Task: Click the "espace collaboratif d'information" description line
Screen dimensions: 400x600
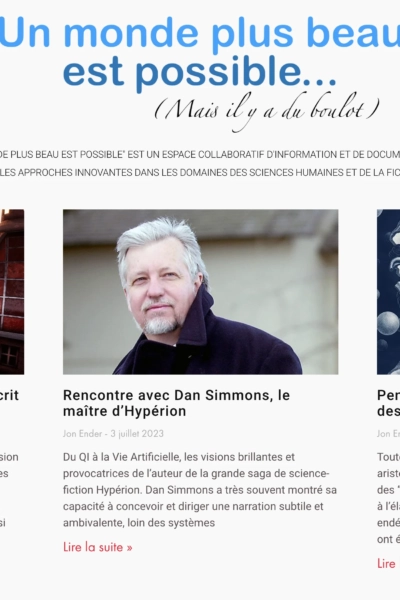Action: (x=200, y=155)
